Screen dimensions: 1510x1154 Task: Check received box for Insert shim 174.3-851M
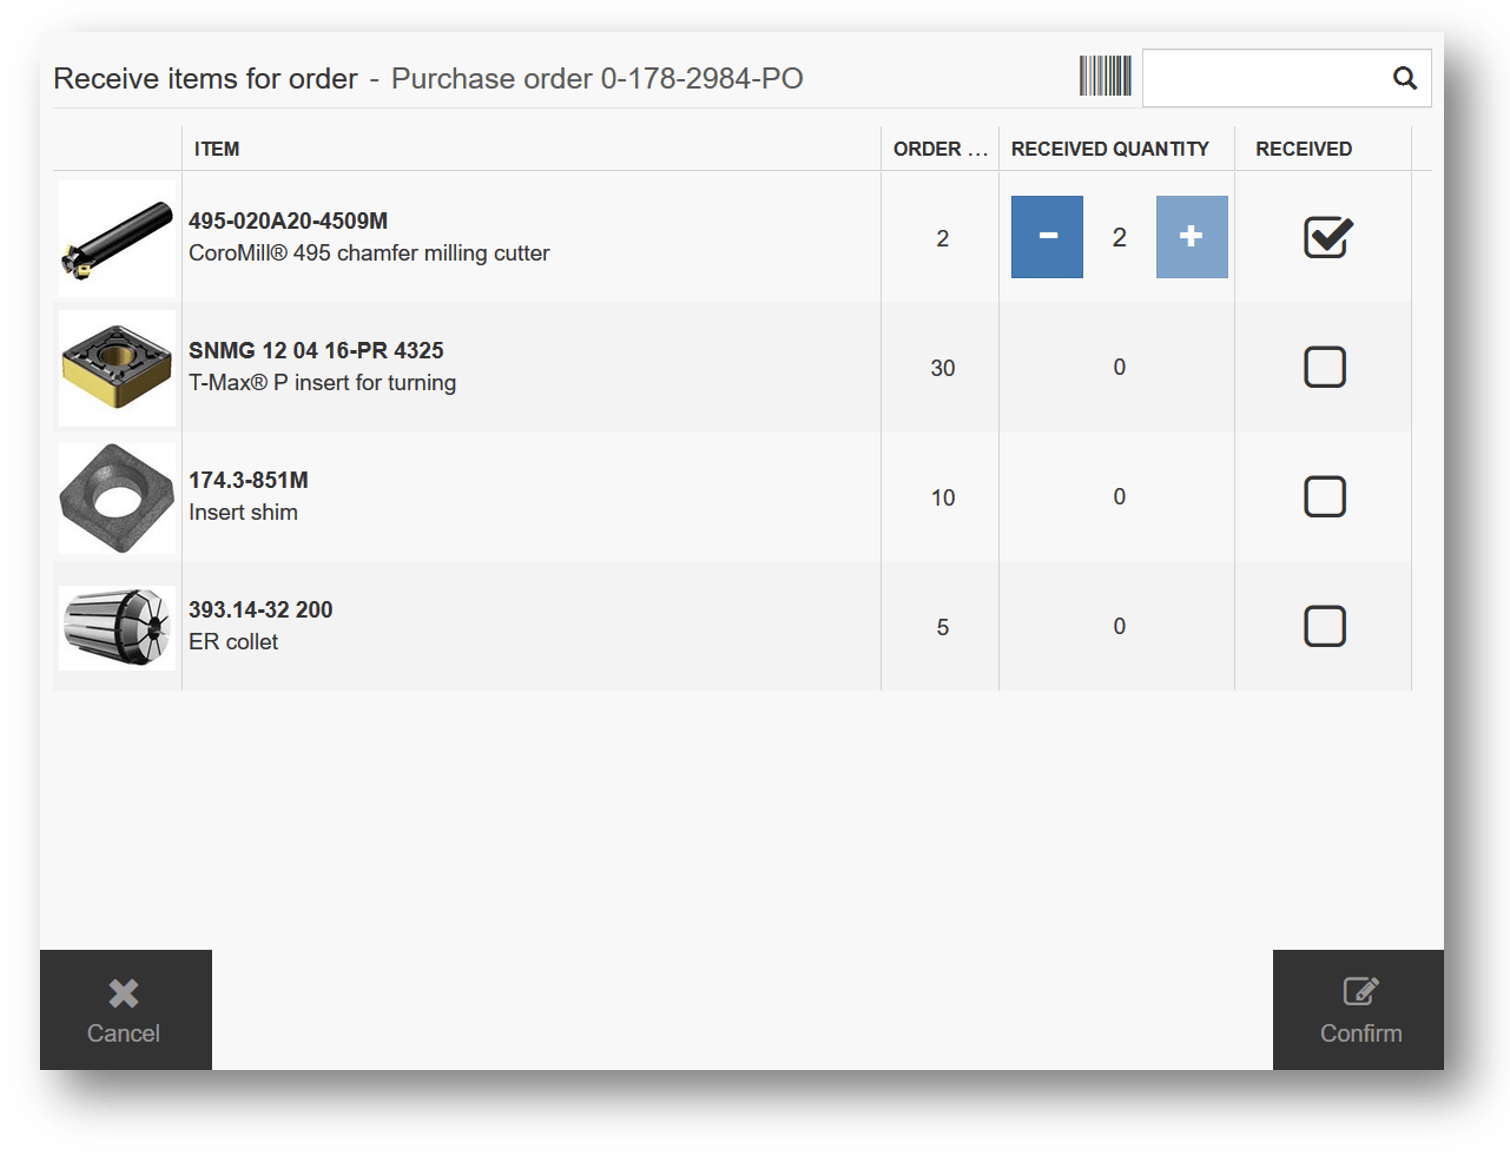click(x=1324, y=497)
